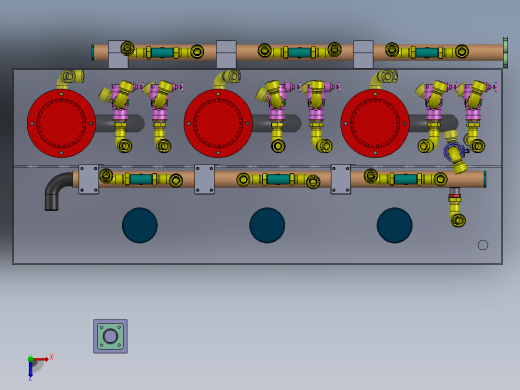
Task: Click the X label on coordinate triad
Action: tap(51, 357)
